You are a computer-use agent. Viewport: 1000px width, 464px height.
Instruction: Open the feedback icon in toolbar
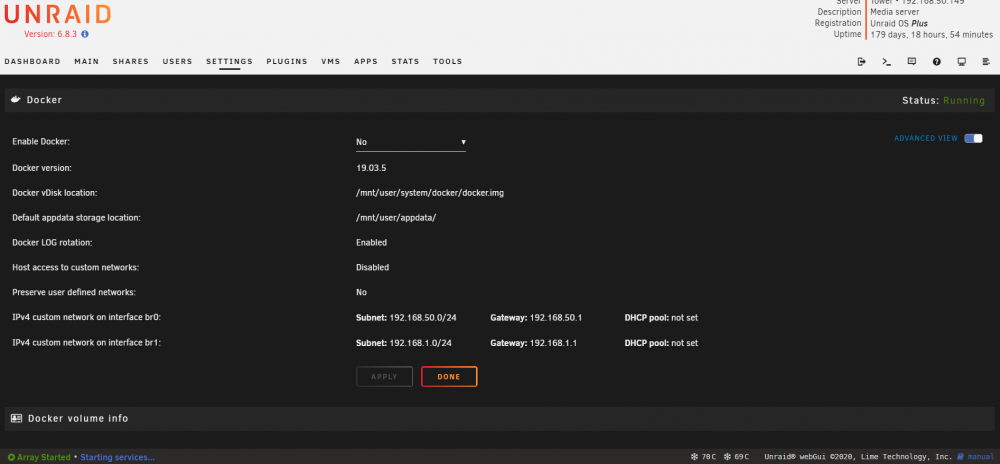(911, 62)
